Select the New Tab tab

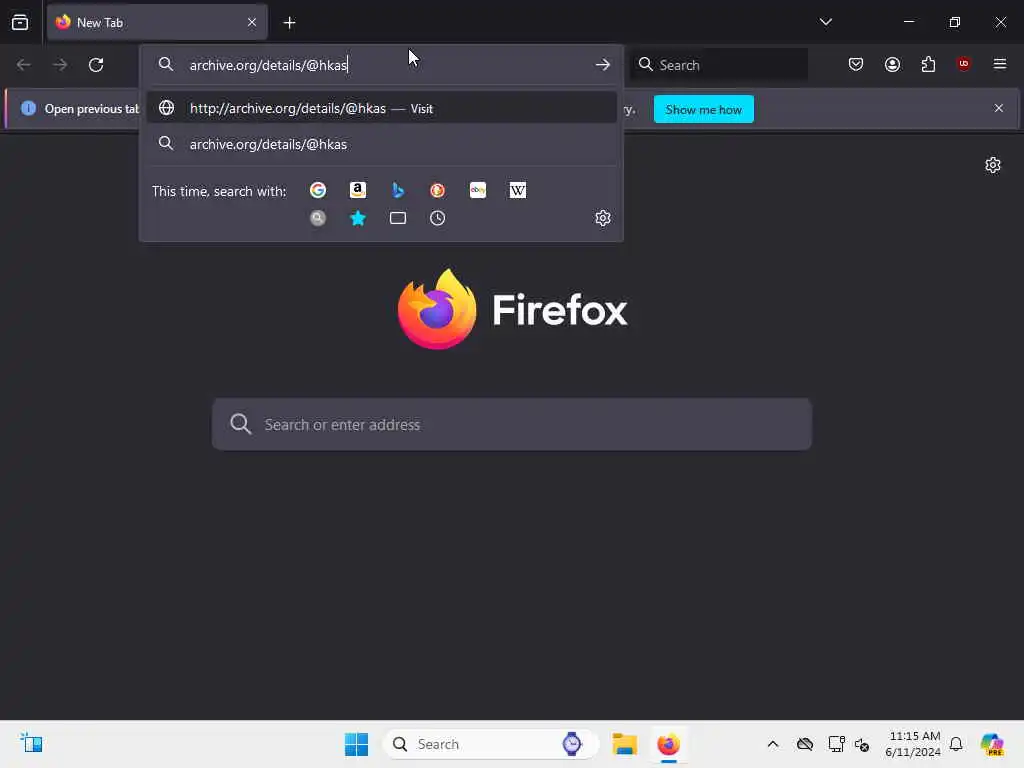[157, 22]
